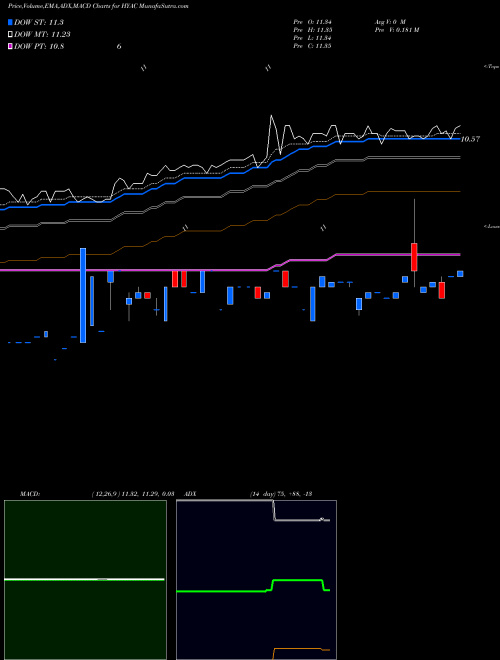Click the magenta DOW PT legend swatch
The width and height of the screenshot is (500, 660).
[x=11, y=46]
